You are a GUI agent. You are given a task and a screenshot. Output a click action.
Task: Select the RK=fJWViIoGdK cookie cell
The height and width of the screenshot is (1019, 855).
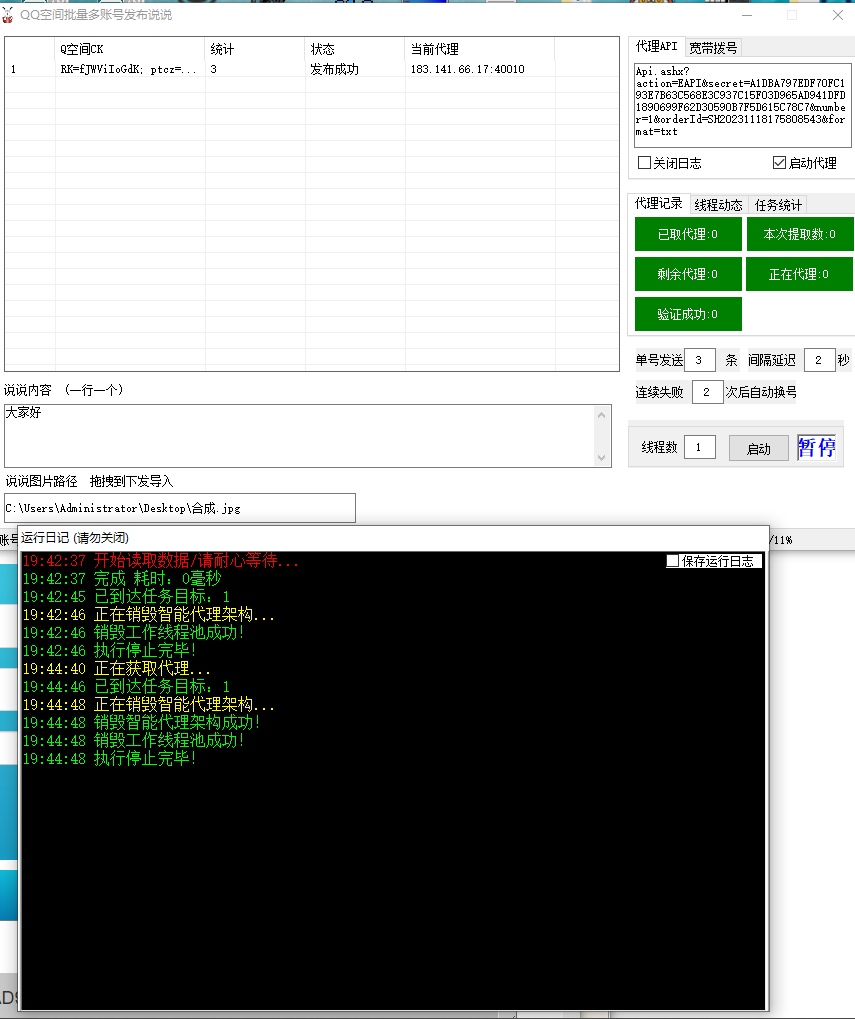tap(130, 69)
